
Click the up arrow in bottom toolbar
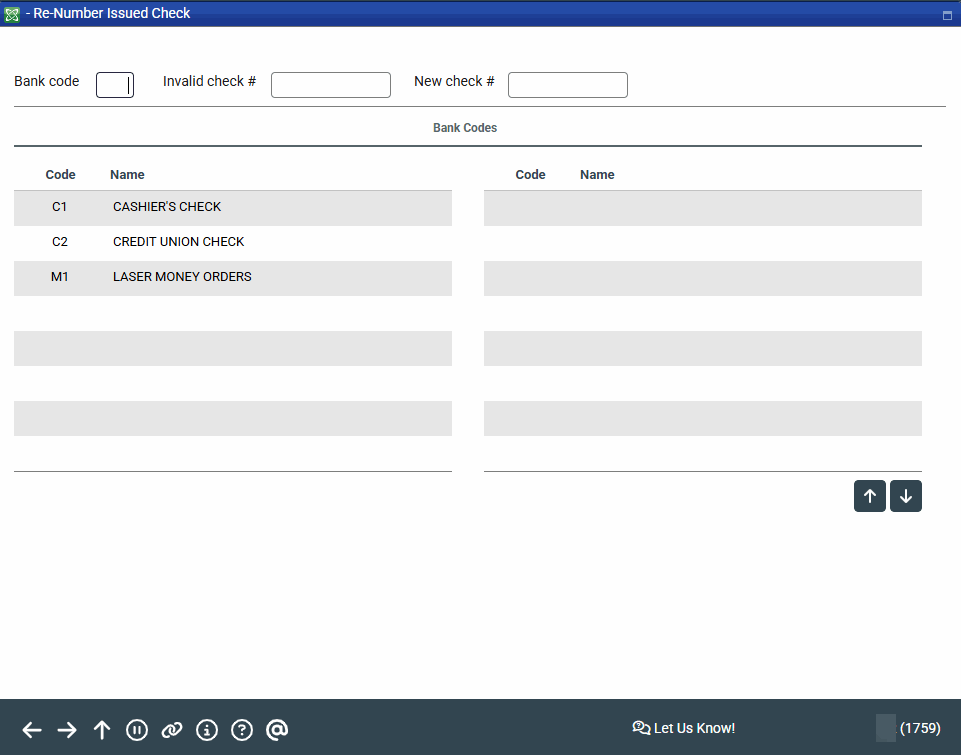click(x=102, y=730)
